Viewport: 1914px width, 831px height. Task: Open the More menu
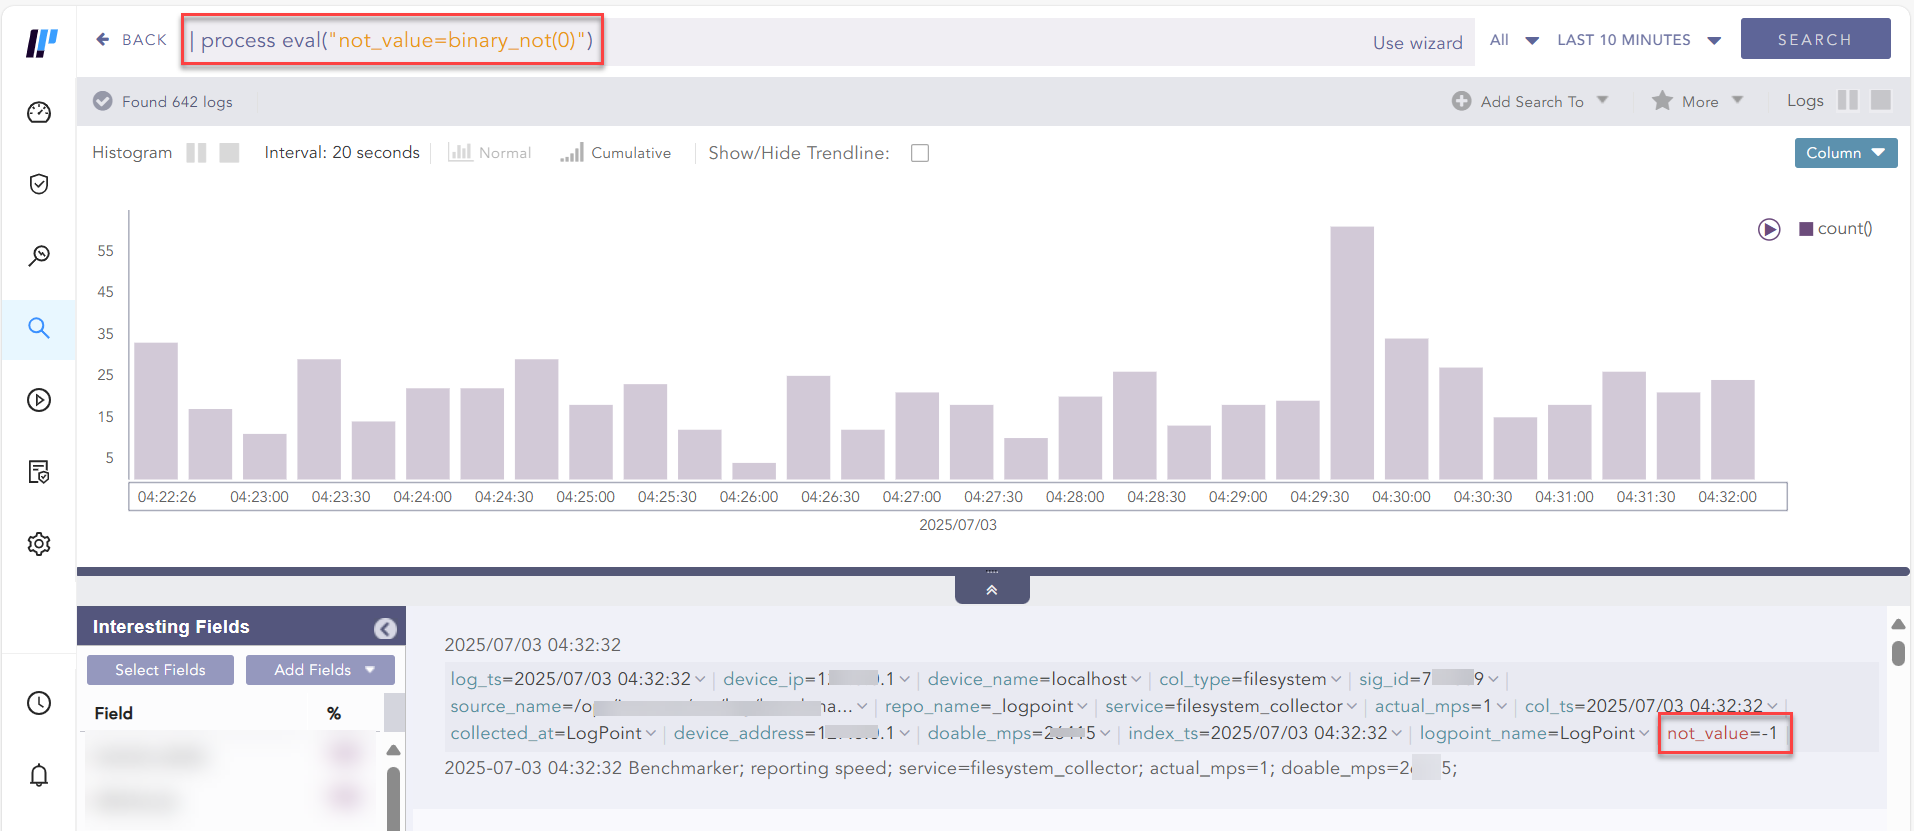[1698, 101]
